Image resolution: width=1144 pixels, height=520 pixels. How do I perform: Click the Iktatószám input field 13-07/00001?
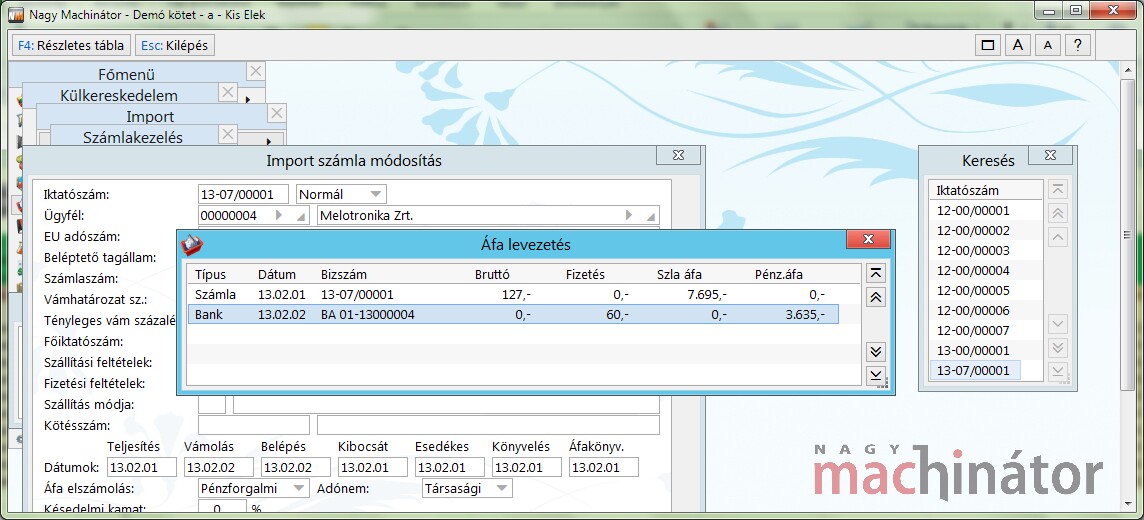coord(243,194)
